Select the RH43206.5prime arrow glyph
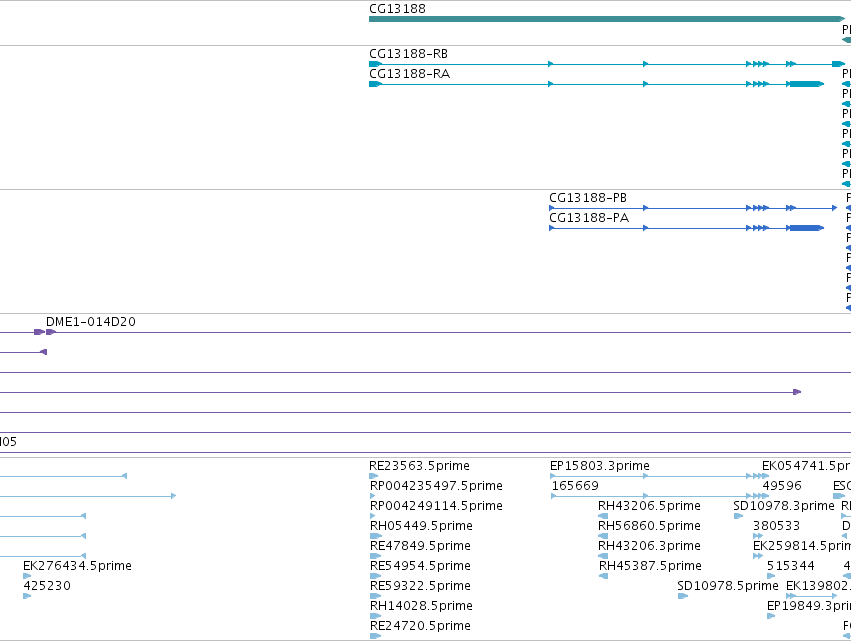 coord(602,516)
